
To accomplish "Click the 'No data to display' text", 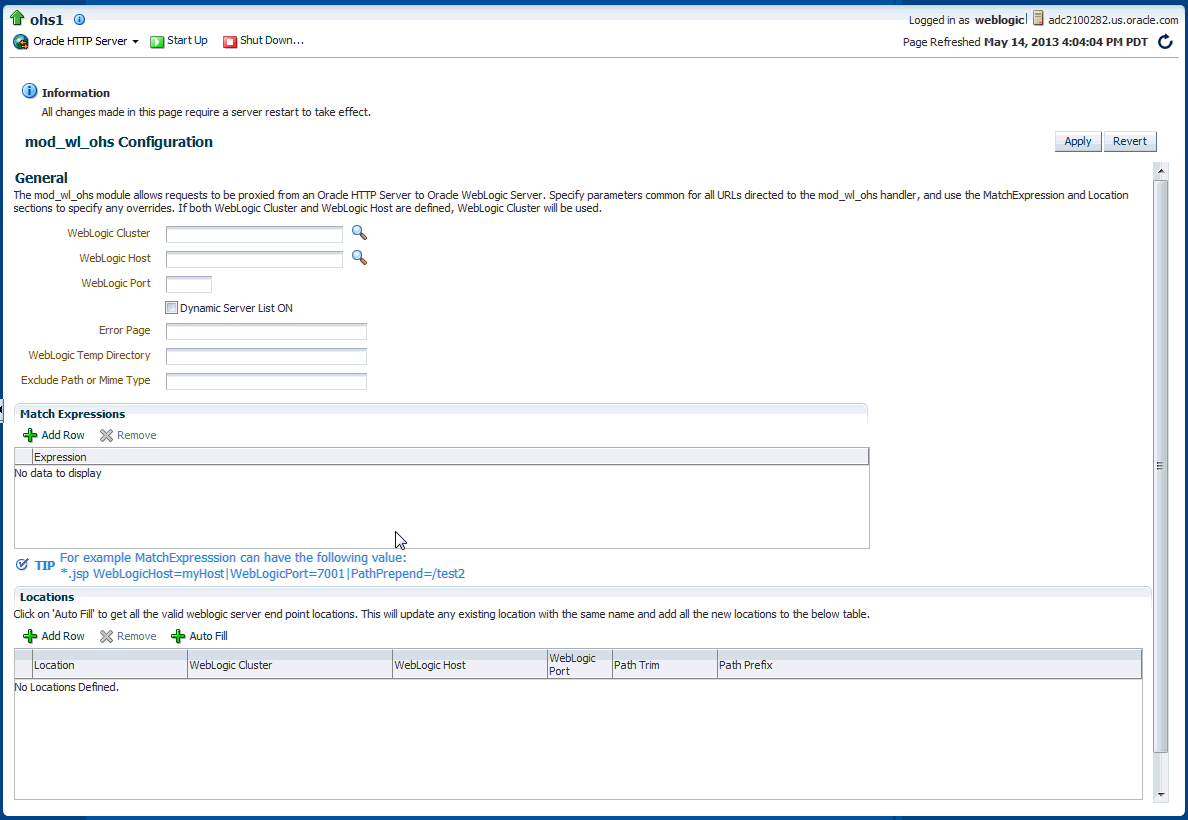I will [x=58, y=473].
